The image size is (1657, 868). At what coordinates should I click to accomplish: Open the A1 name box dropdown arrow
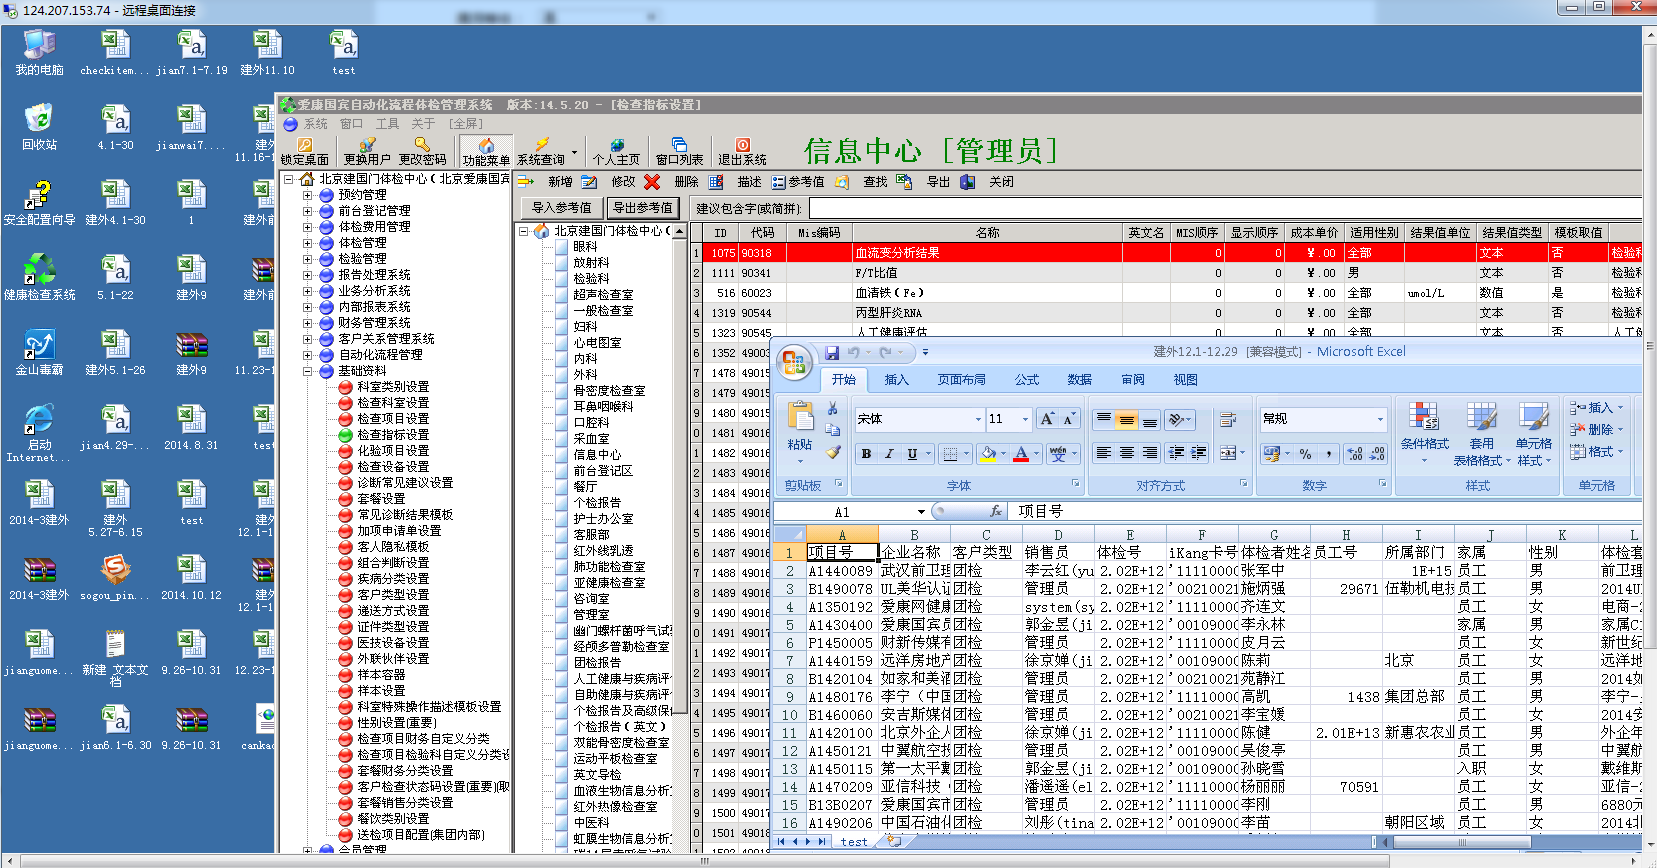tap(920, 511)
